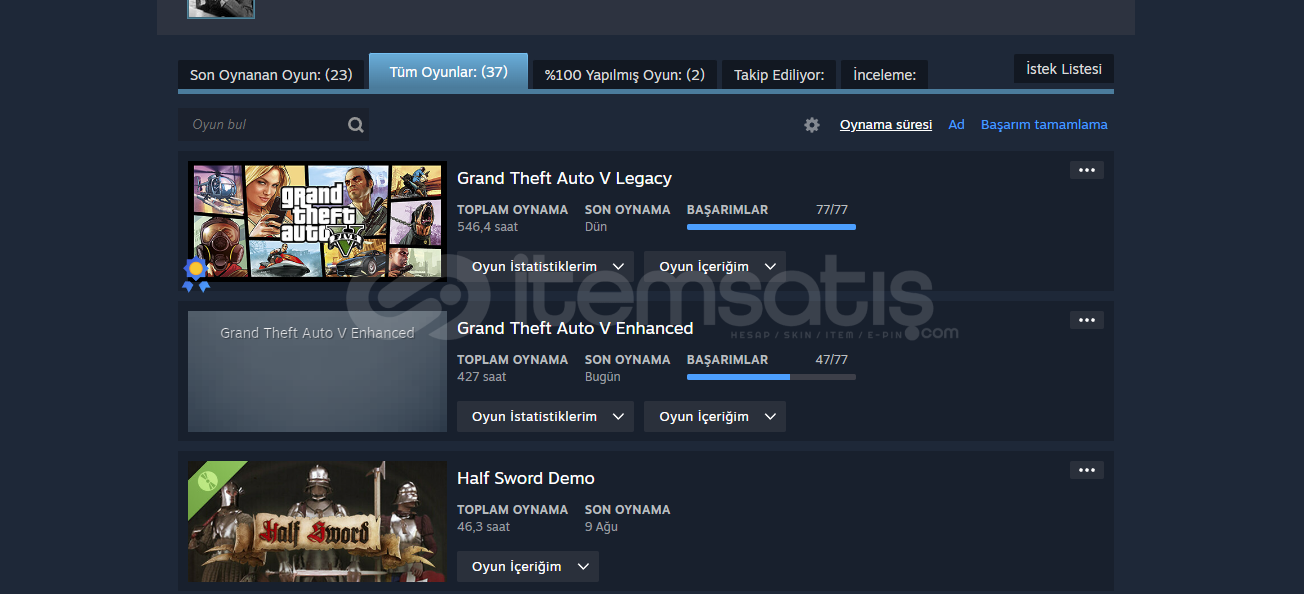
Task: Click the 546,4 saat playtime value
Action: [x=487, y=227]
